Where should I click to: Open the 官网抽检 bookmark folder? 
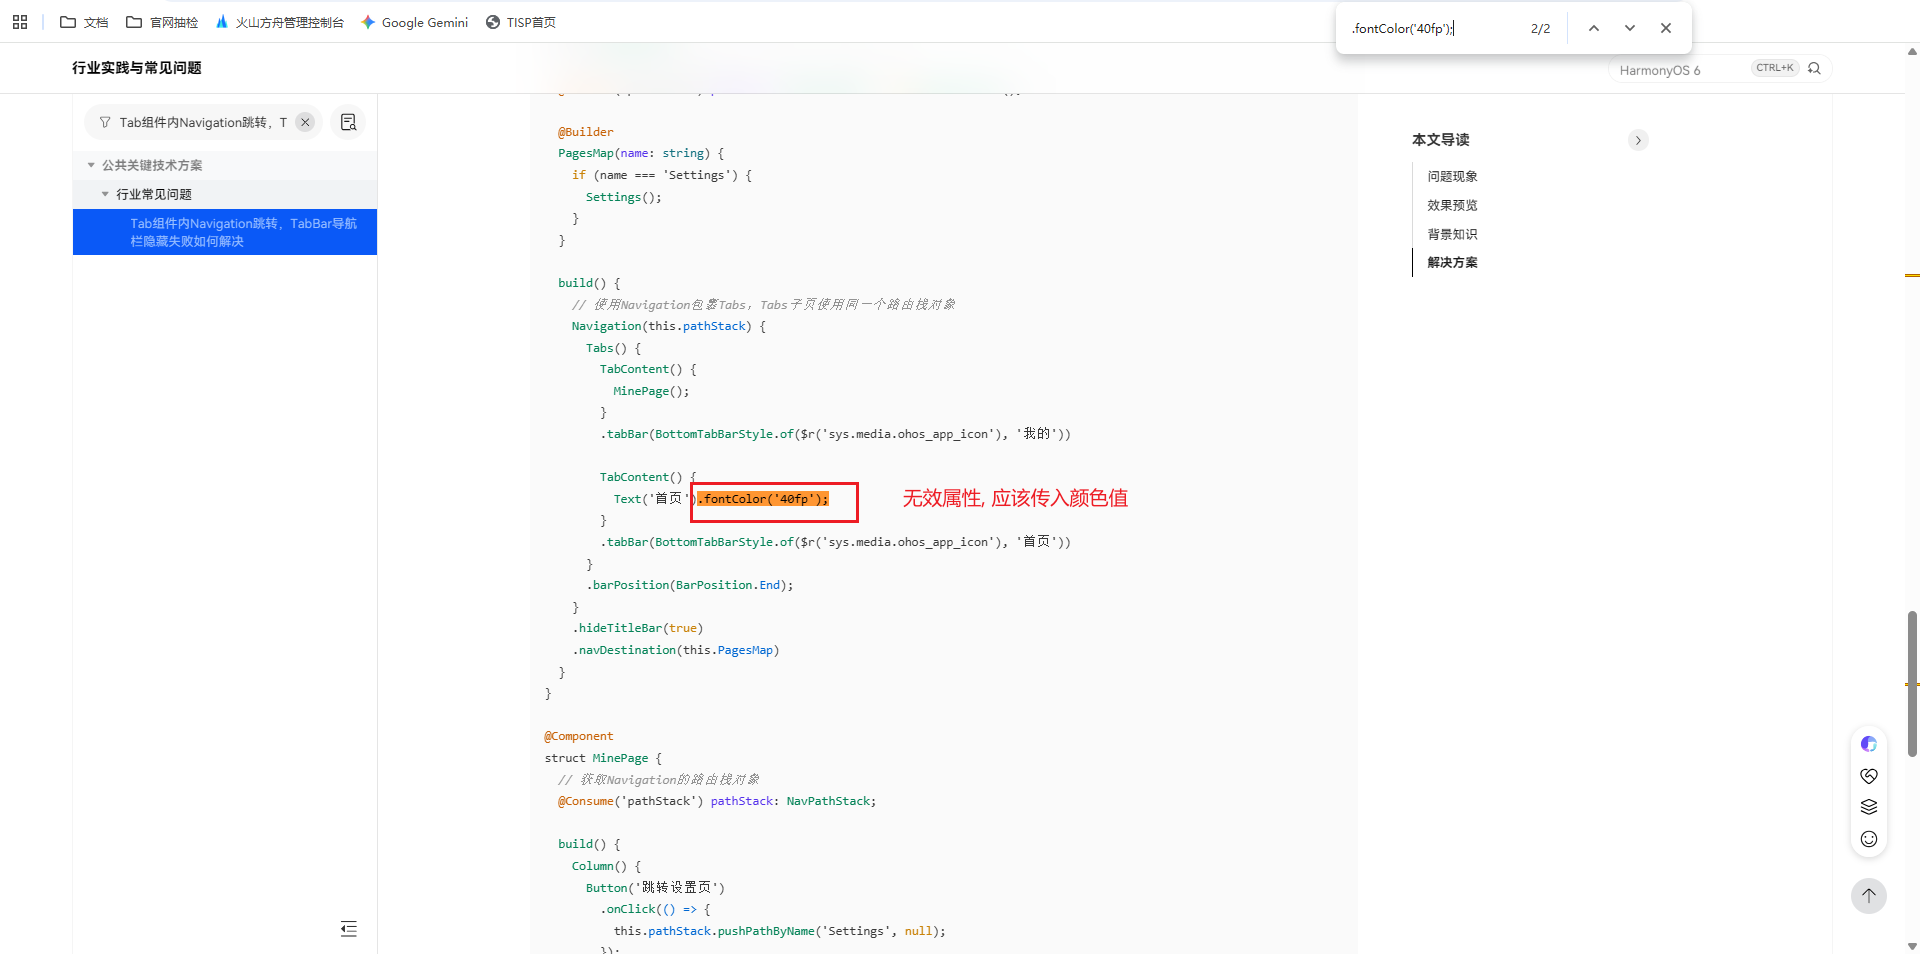tap(162, 22)
